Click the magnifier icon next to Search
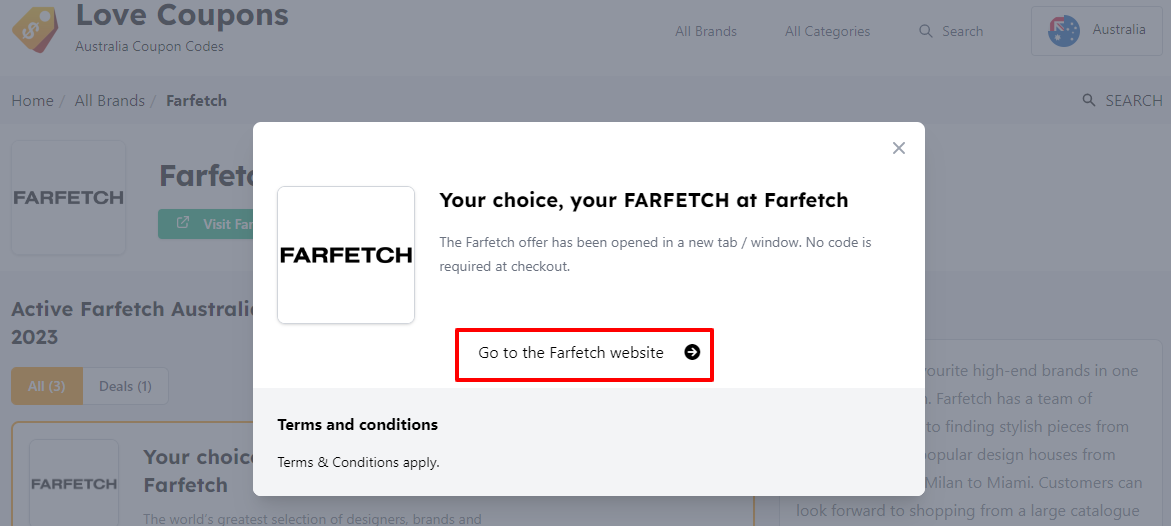The width and height of the screenshot is (1171, 526). [x=926, y=31]
